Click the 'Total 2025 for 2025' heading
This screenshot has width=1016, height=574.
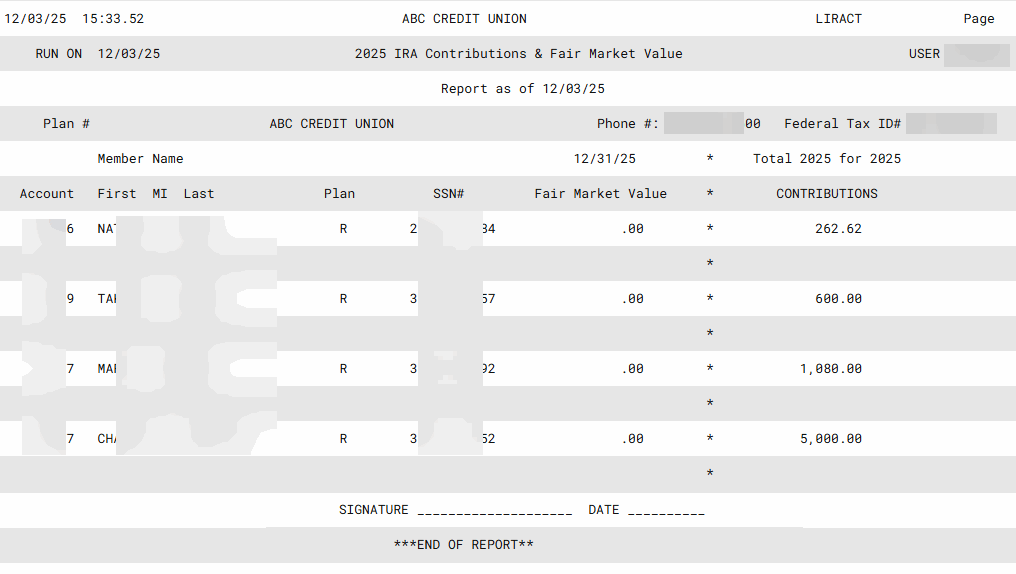pyautogui.click(x=826, y=159)
